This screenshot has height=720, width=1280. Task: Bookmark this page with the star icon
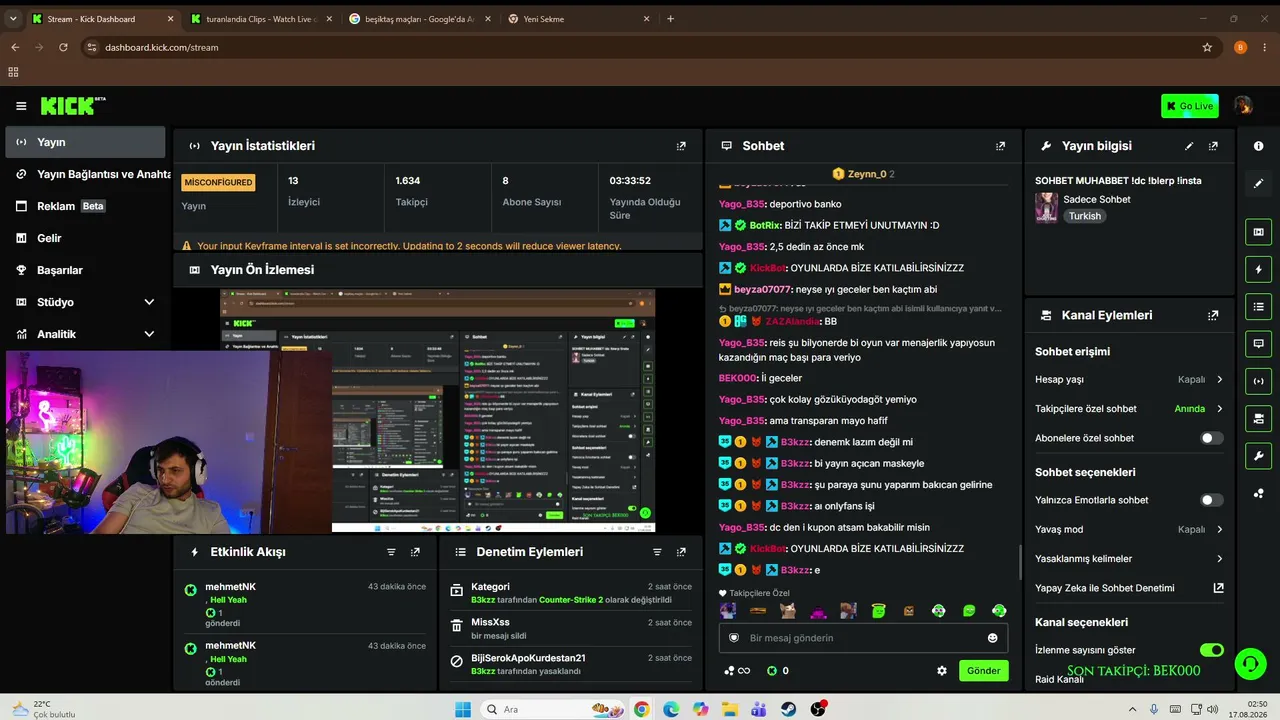(x=1207, y=47)
